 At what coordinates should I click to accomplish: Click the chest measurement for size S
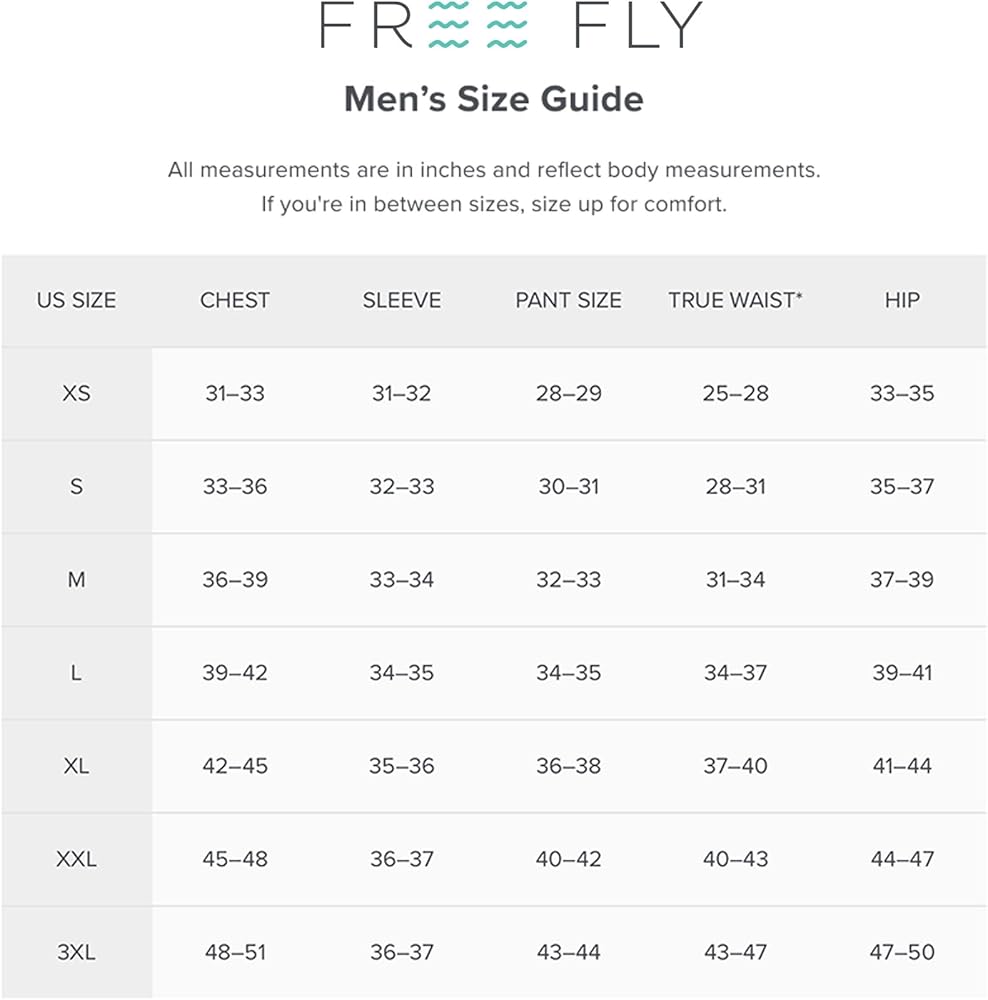pyautogui.click(x=235, y=487)
